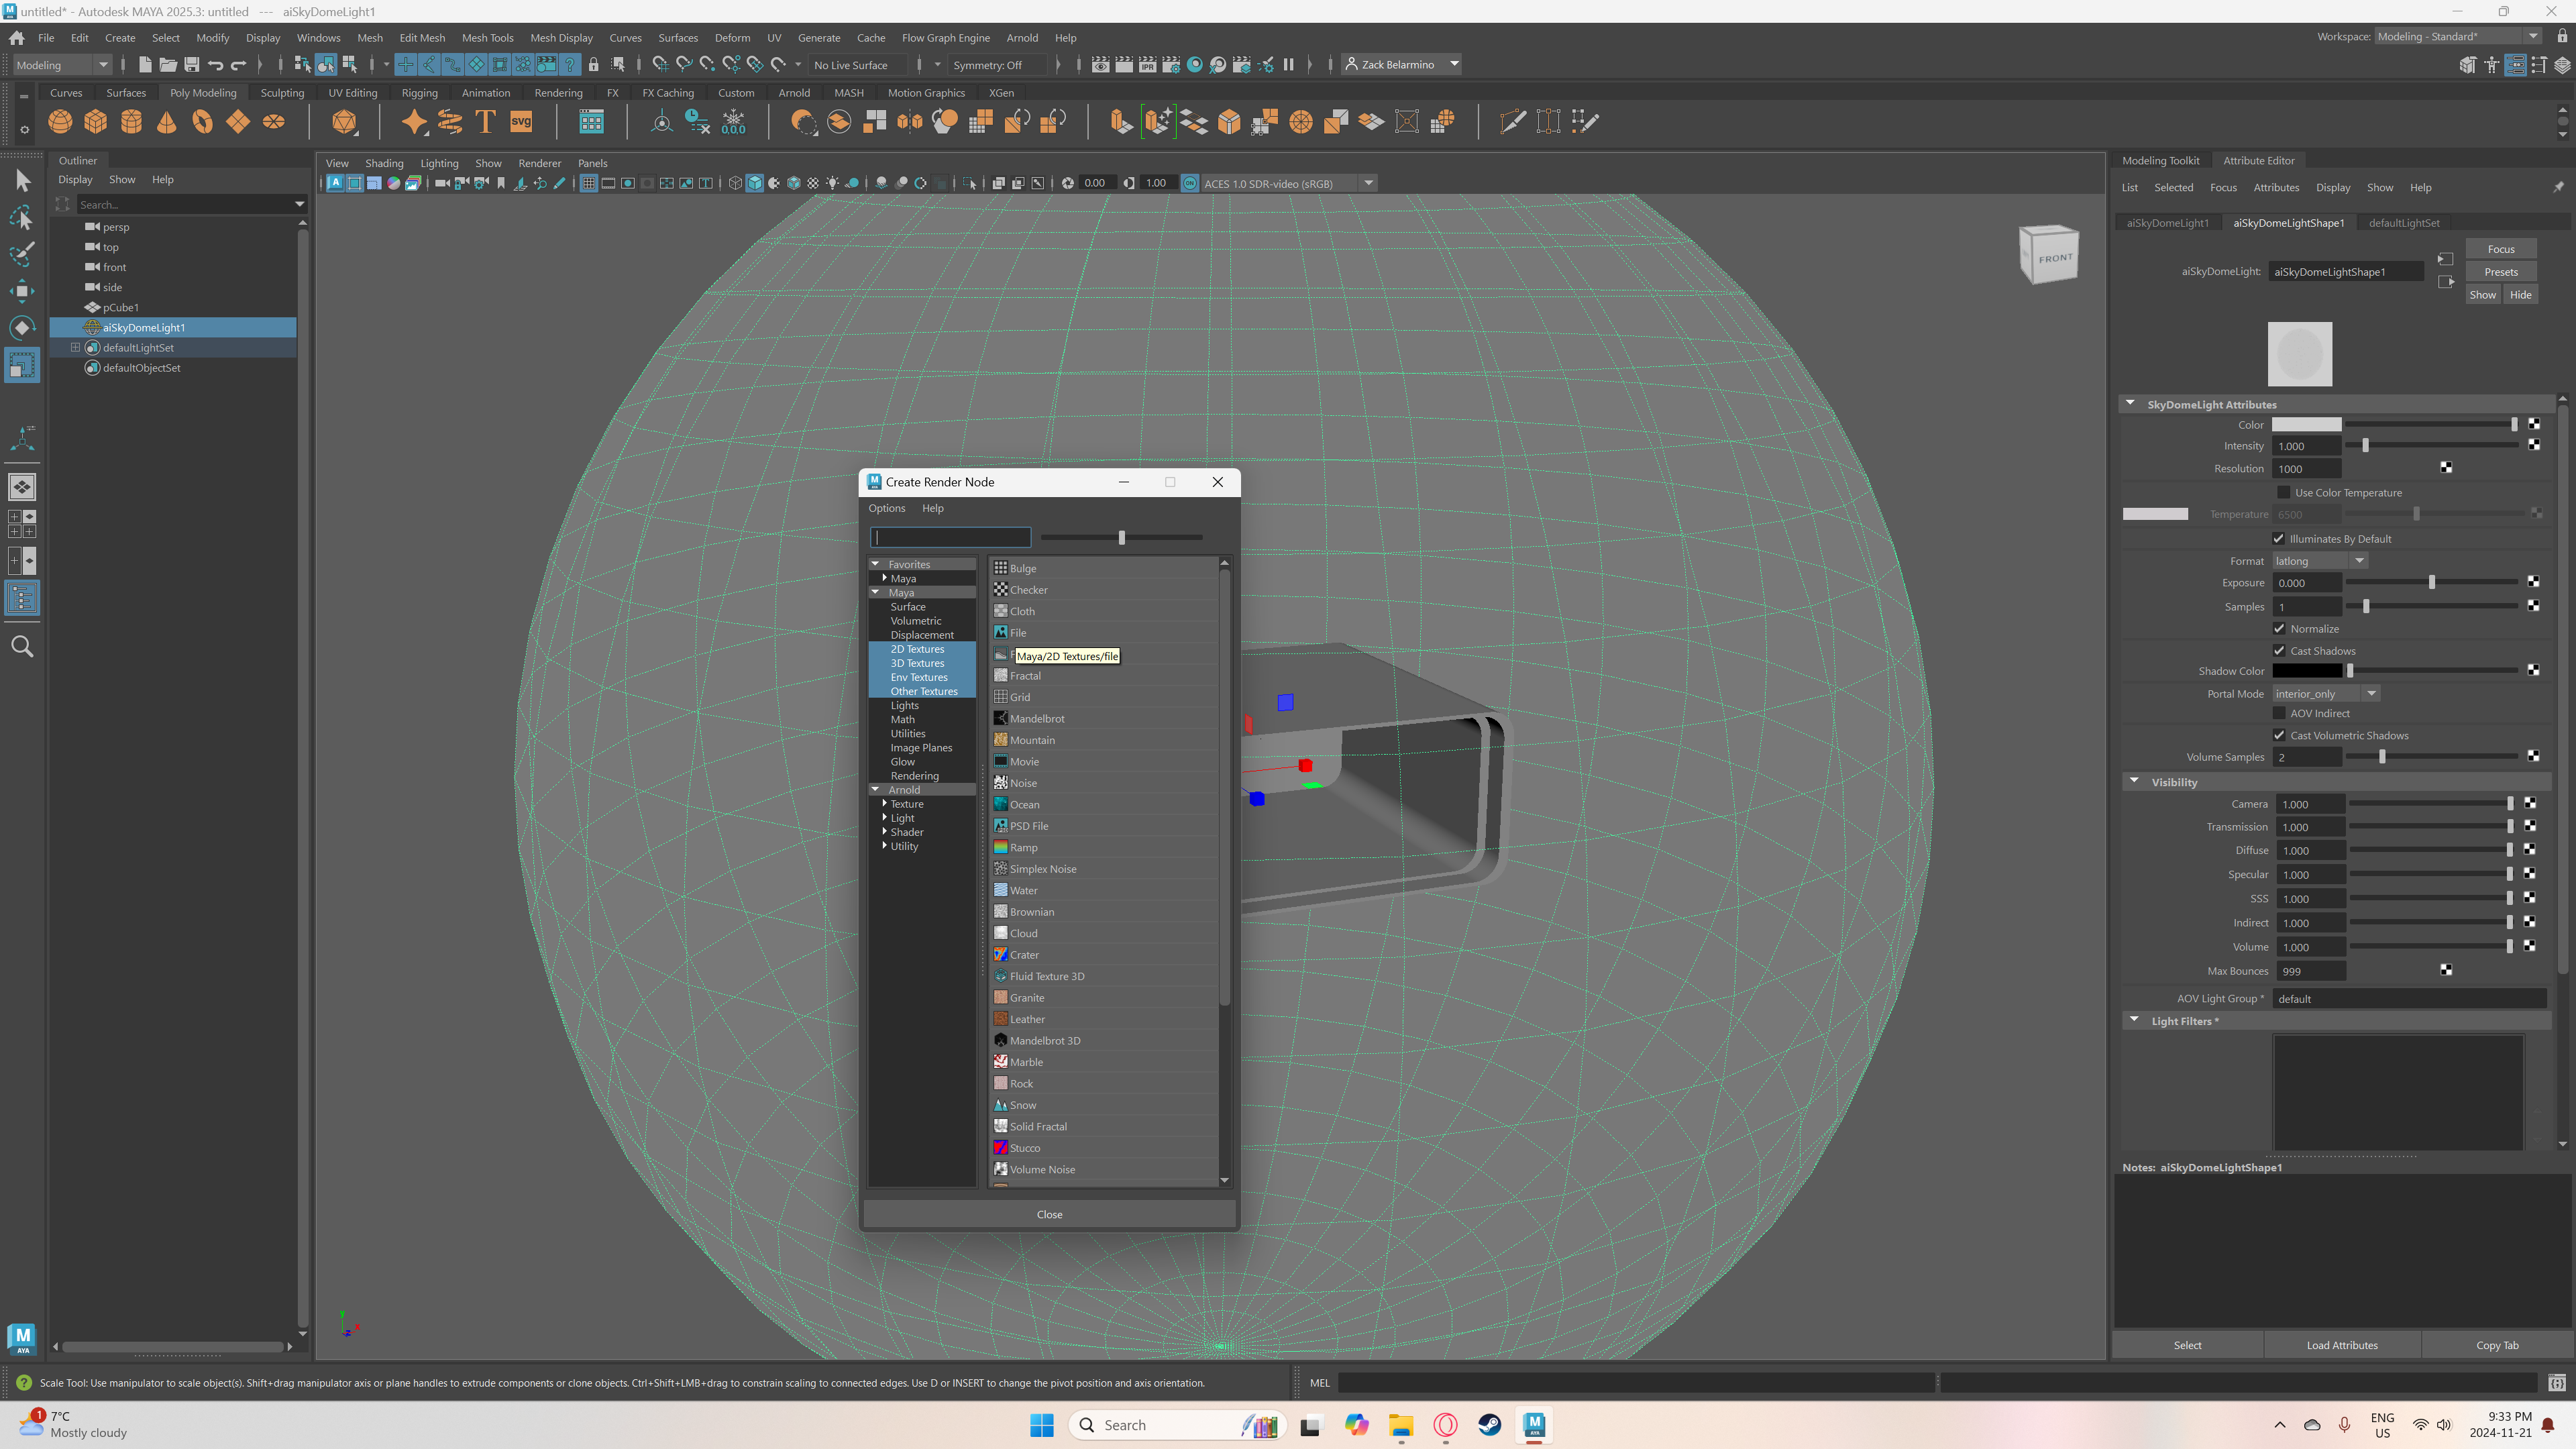Collapse SkyDomeLight Attributes section

pyautogui.click(x=2130, y=404)
